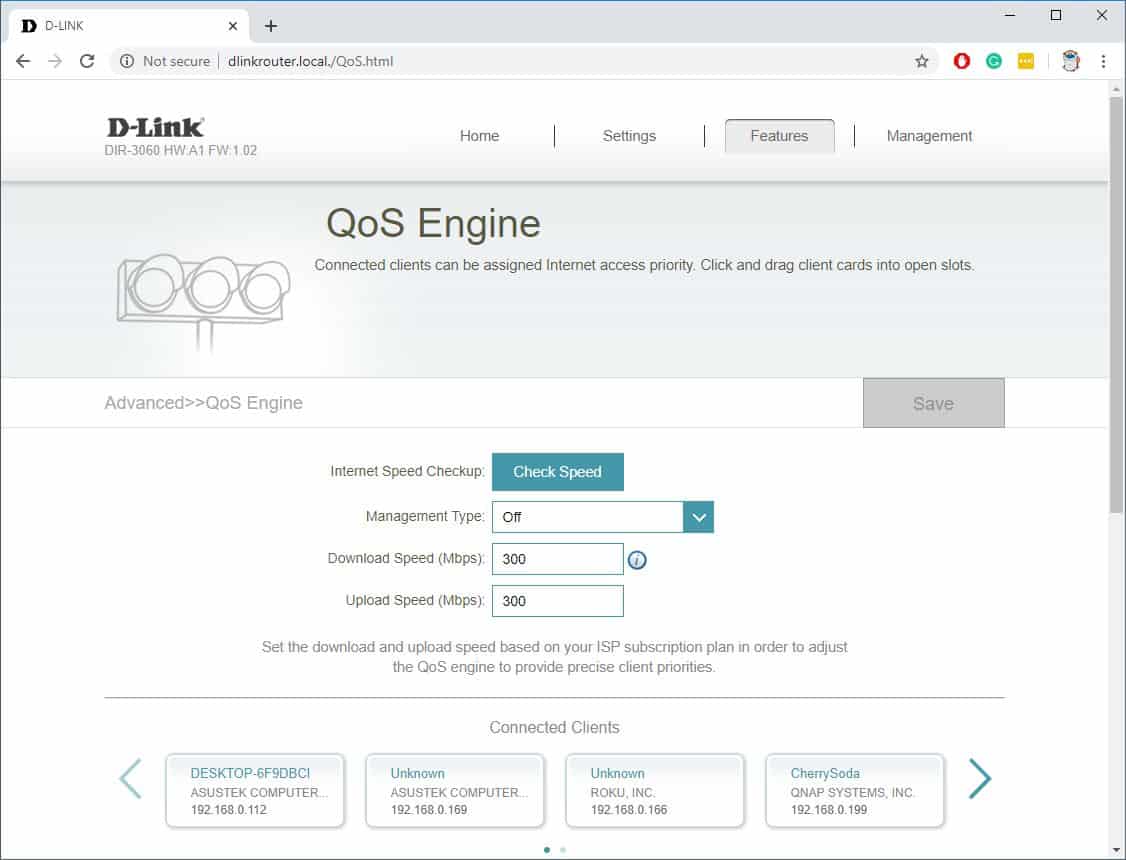Click the left arrow in Connected Clients carousel
This screenshot has height=860, width=1126.
130,778
